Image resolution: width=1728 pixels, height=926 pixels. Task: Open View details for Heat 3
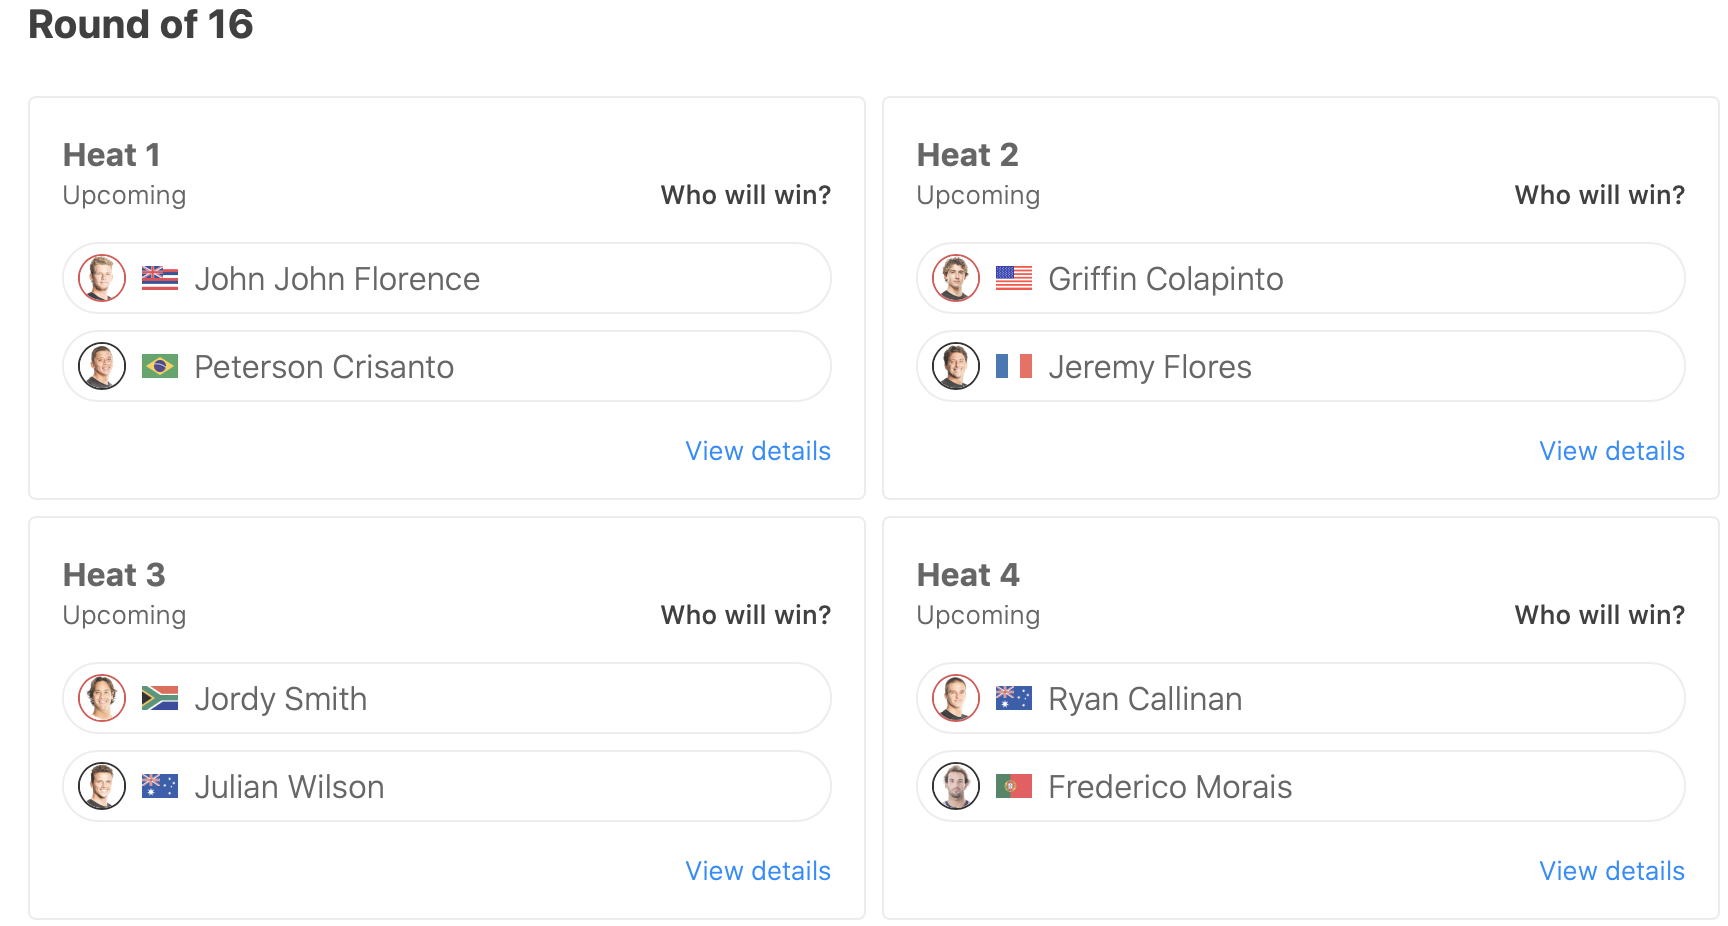tap(758, 871)
